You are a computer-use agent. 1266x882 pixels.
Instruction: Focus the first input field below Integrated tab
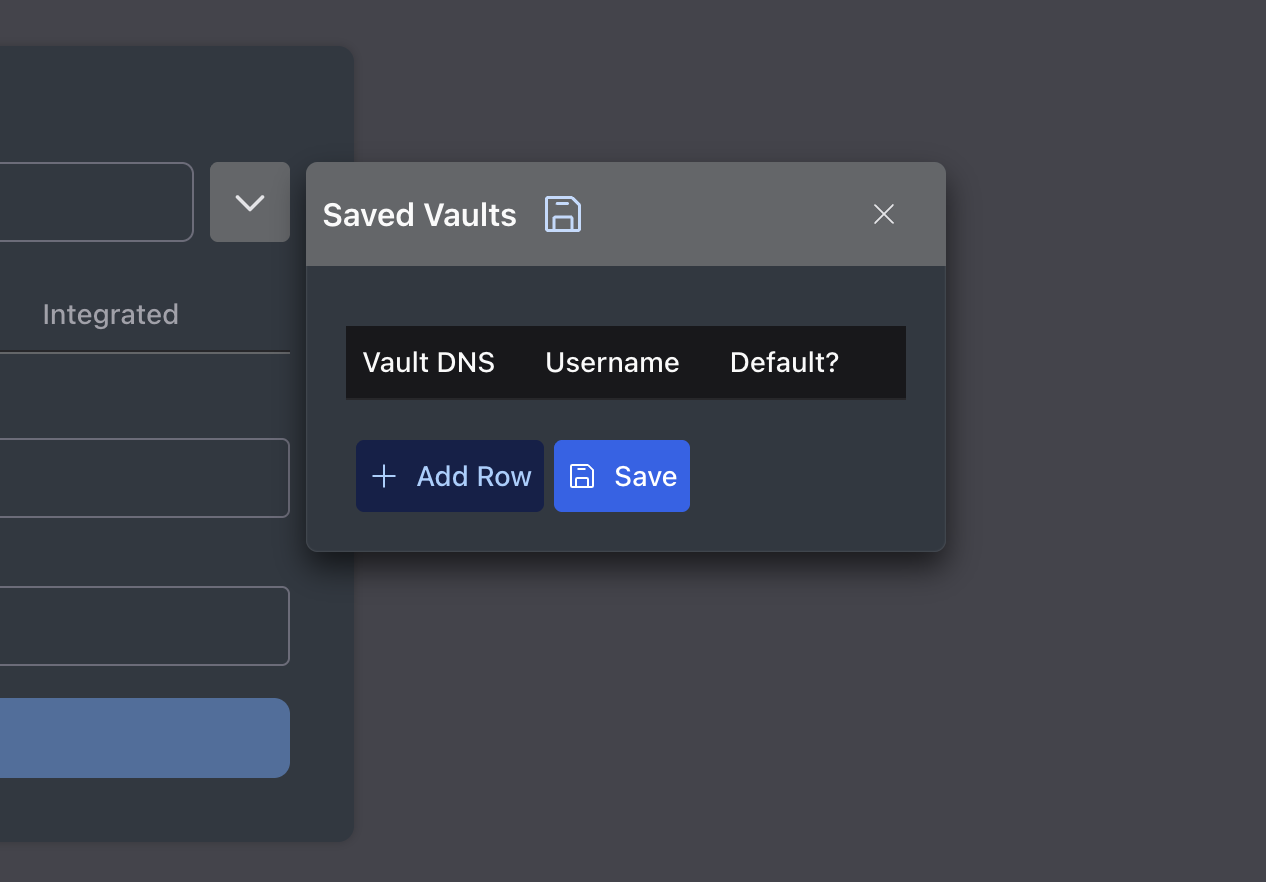point(140,478)
